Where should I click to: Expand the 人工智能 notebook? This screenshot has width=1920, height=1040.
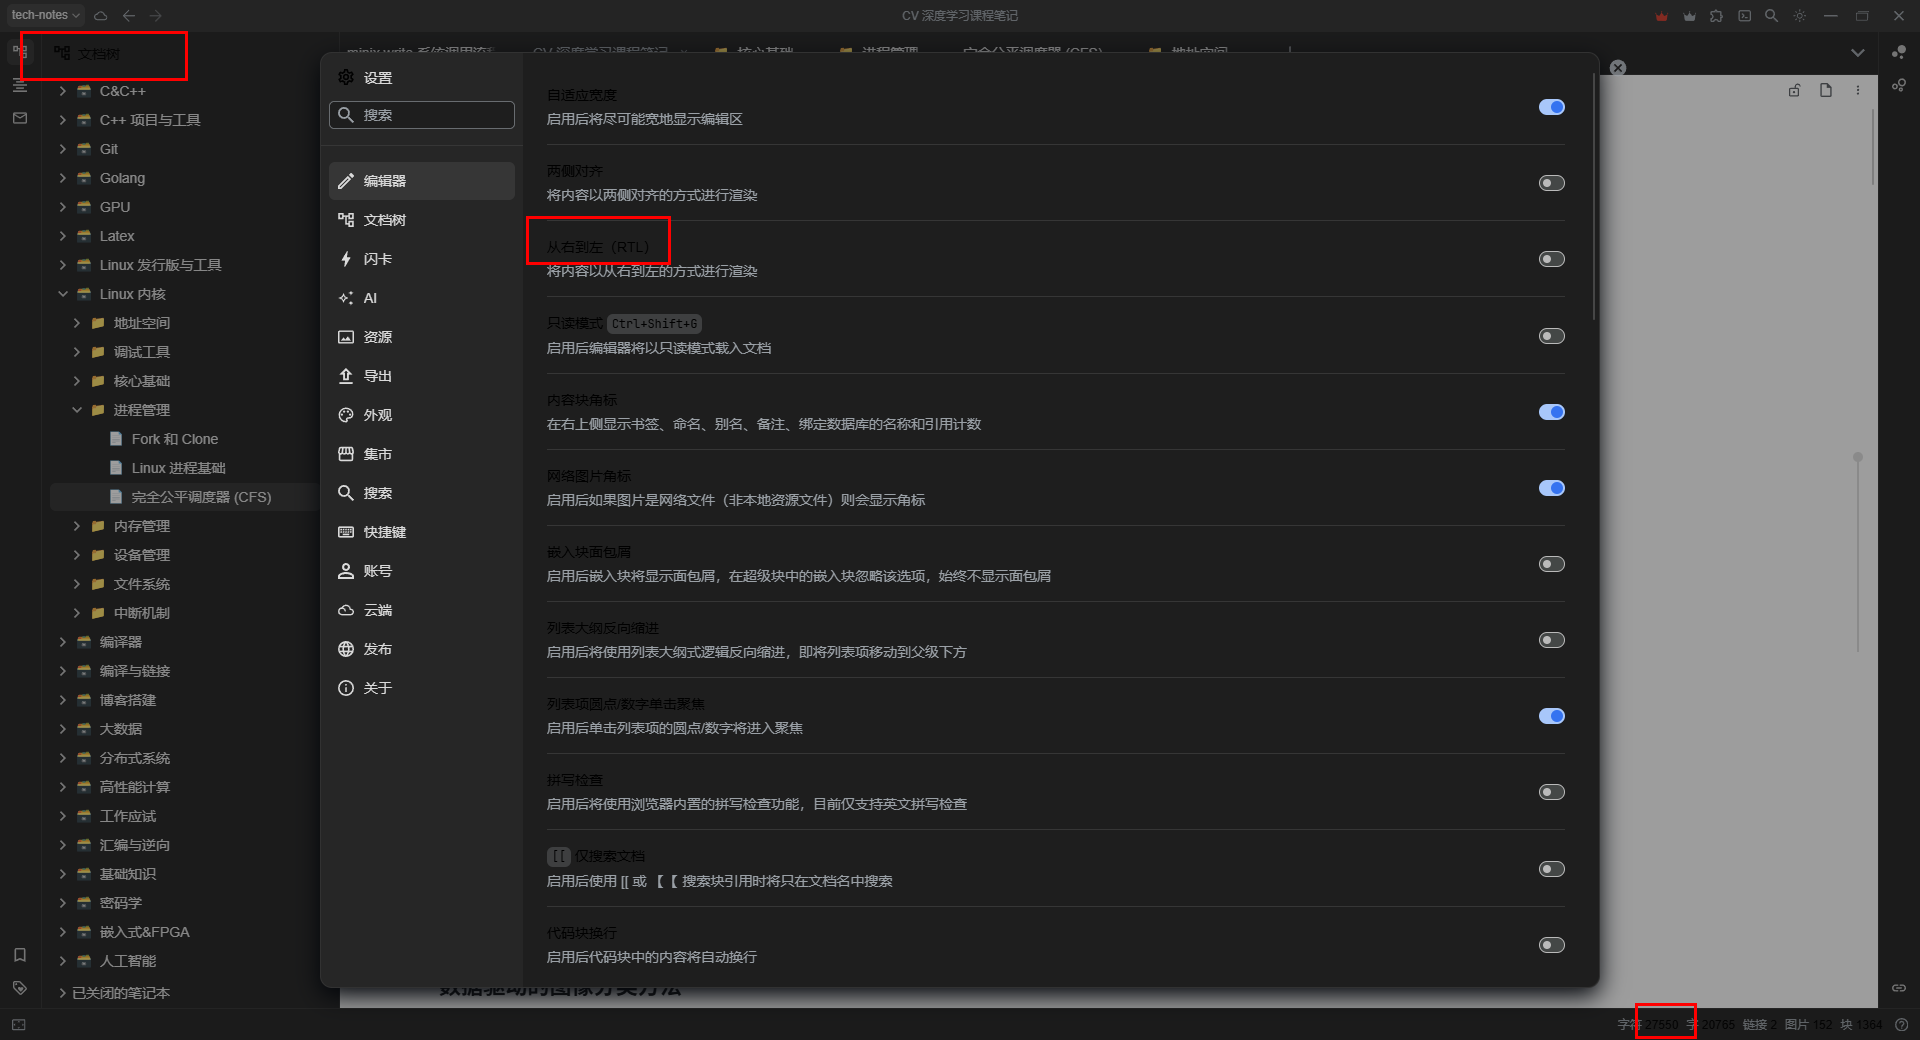click(63, 961)
